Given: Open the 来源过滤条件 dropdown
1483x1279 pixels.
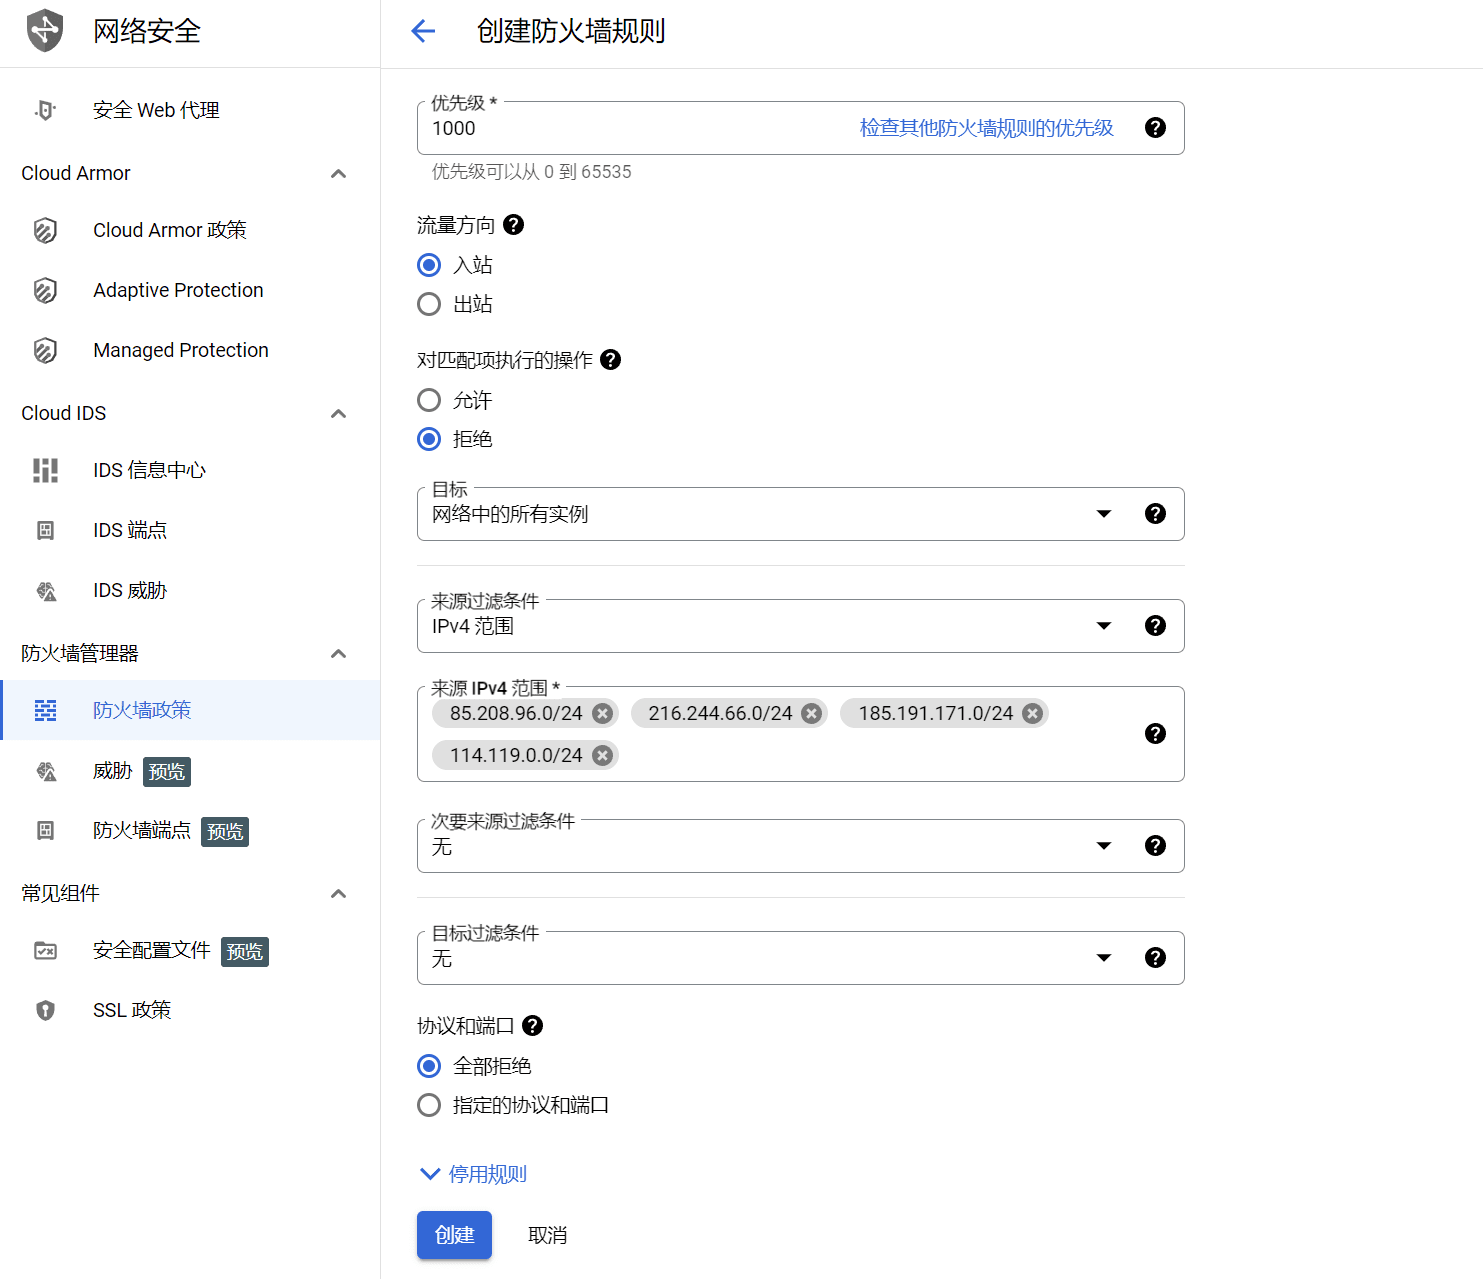Looking at the screenshot, I should pos(1103,625).
